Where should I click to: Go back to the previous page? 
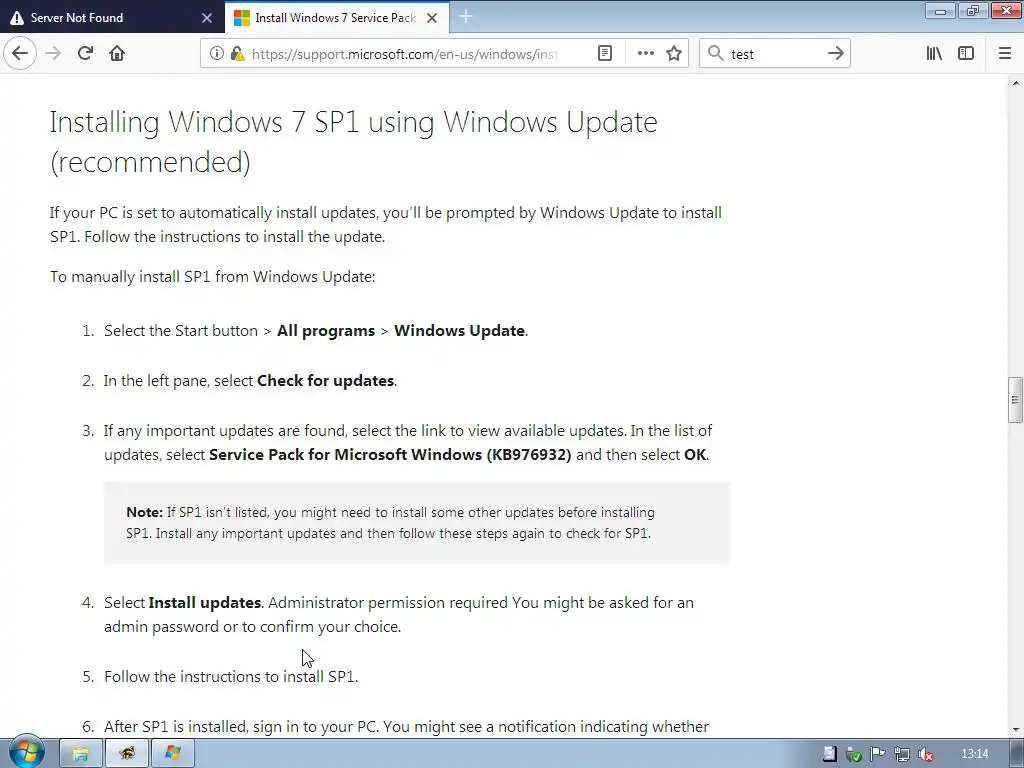[20, 54]
